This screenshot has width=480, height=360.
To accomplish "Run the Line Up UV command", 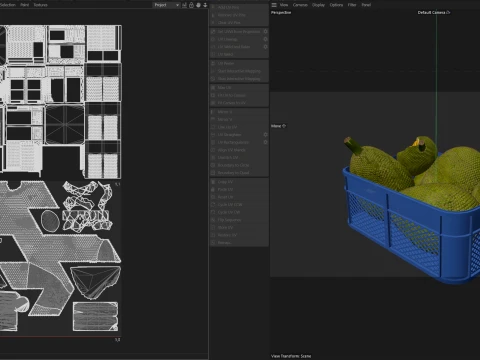I will [239, 127].
